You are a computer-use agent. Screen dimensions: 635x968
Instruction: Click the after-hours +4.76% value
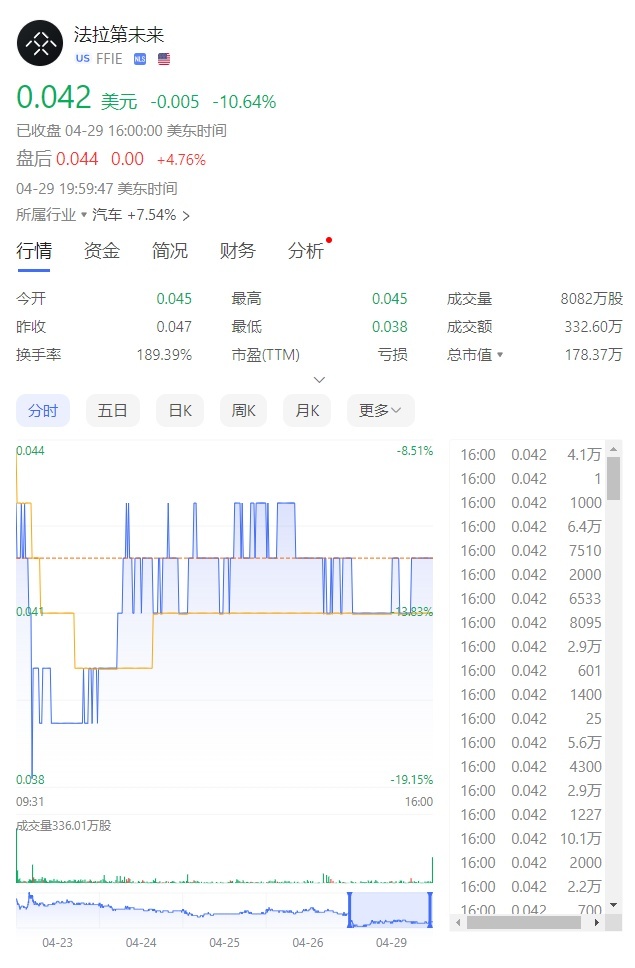pos(181,160)
